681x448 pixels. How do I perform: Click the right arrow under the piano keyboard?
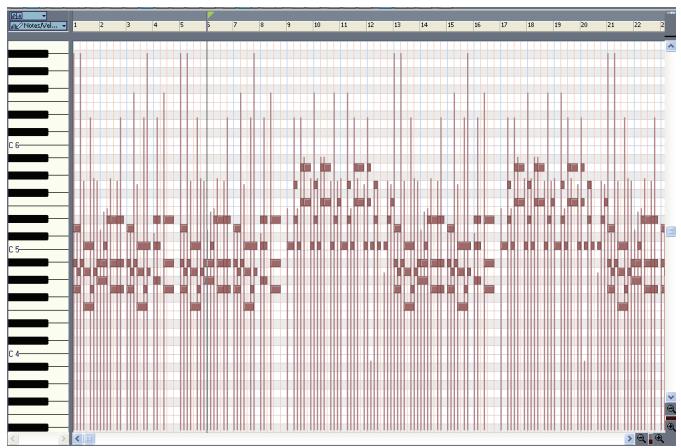click(x=63, y=438)
